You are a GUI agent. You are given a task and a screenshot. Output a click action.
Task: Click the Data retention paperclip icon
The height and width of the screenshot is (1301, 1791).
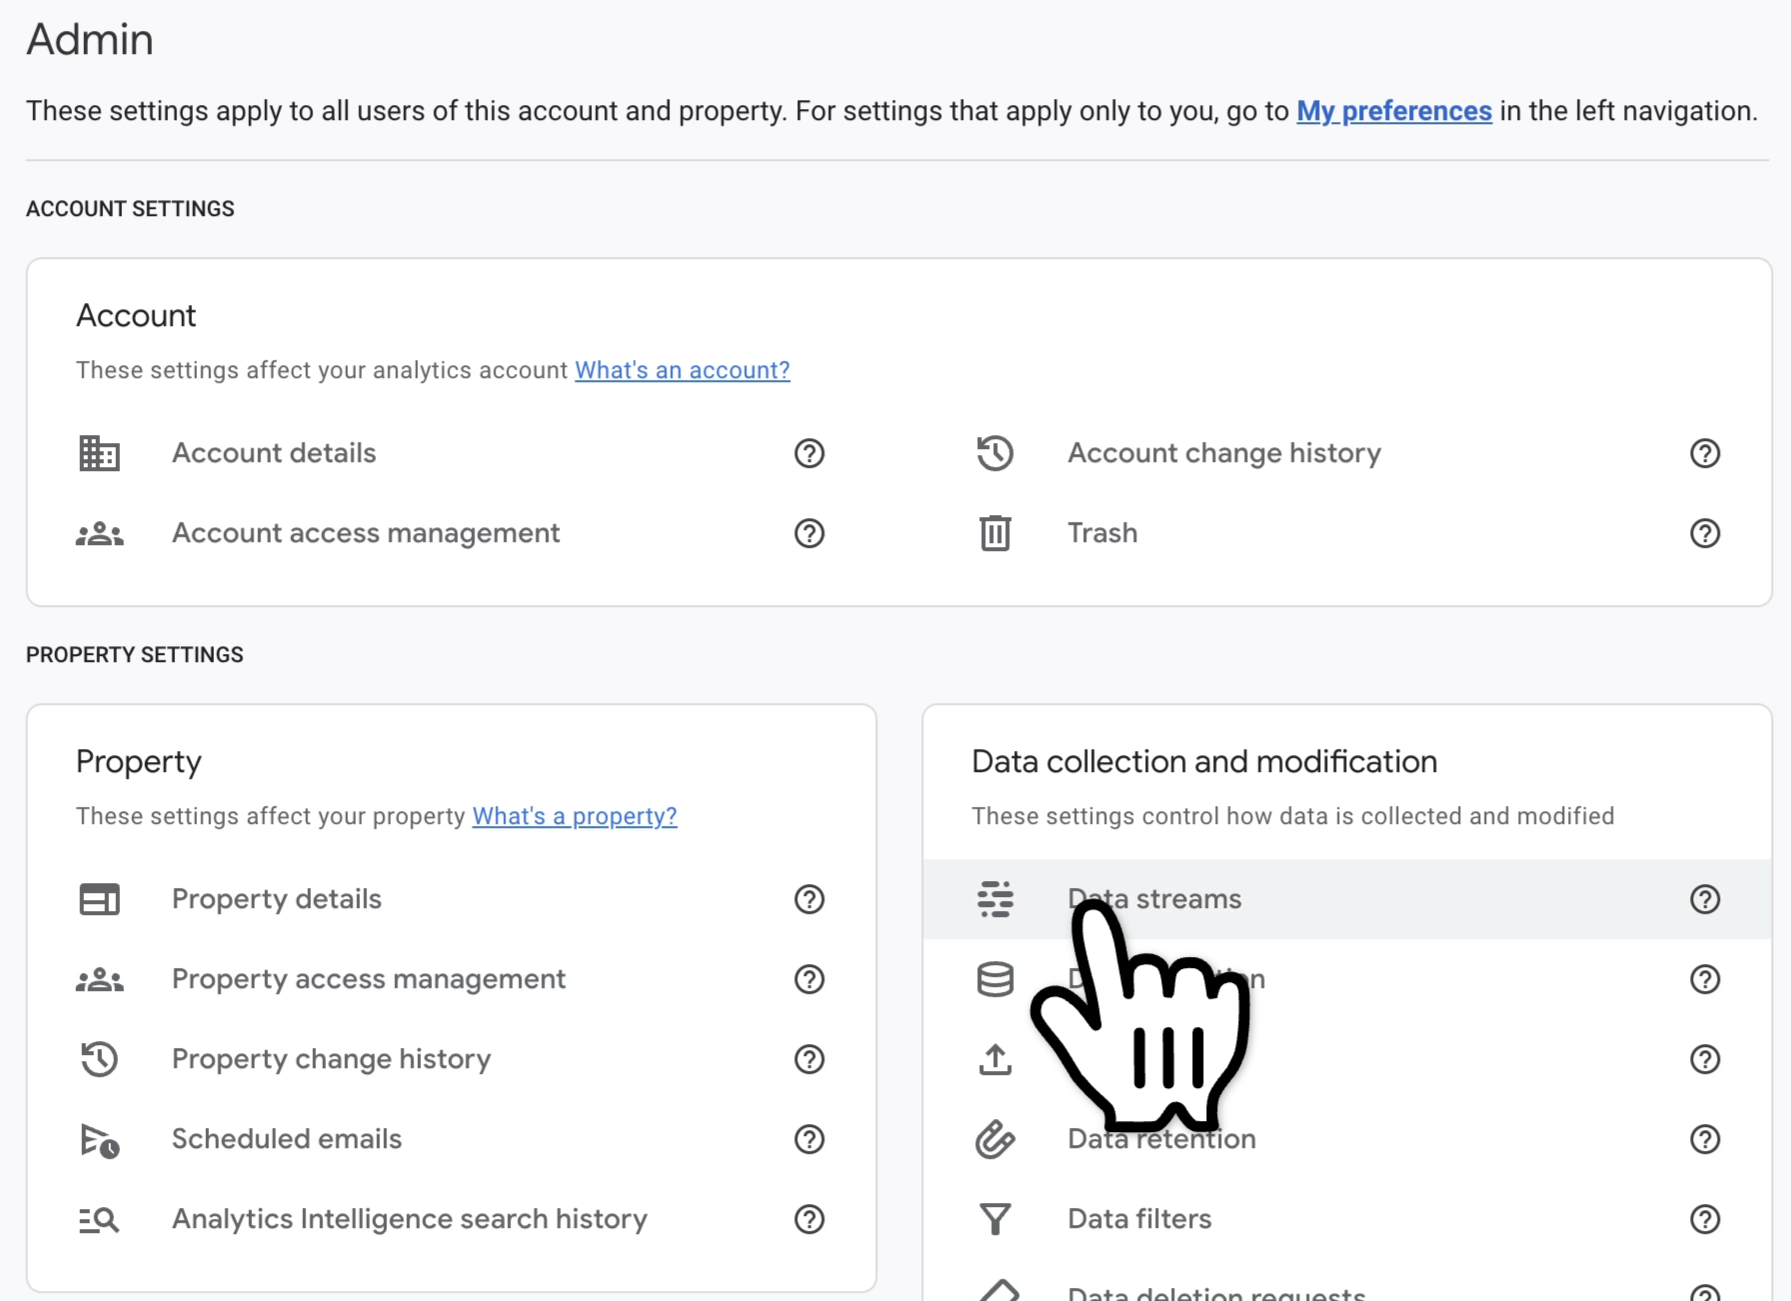pos(994,1139)
